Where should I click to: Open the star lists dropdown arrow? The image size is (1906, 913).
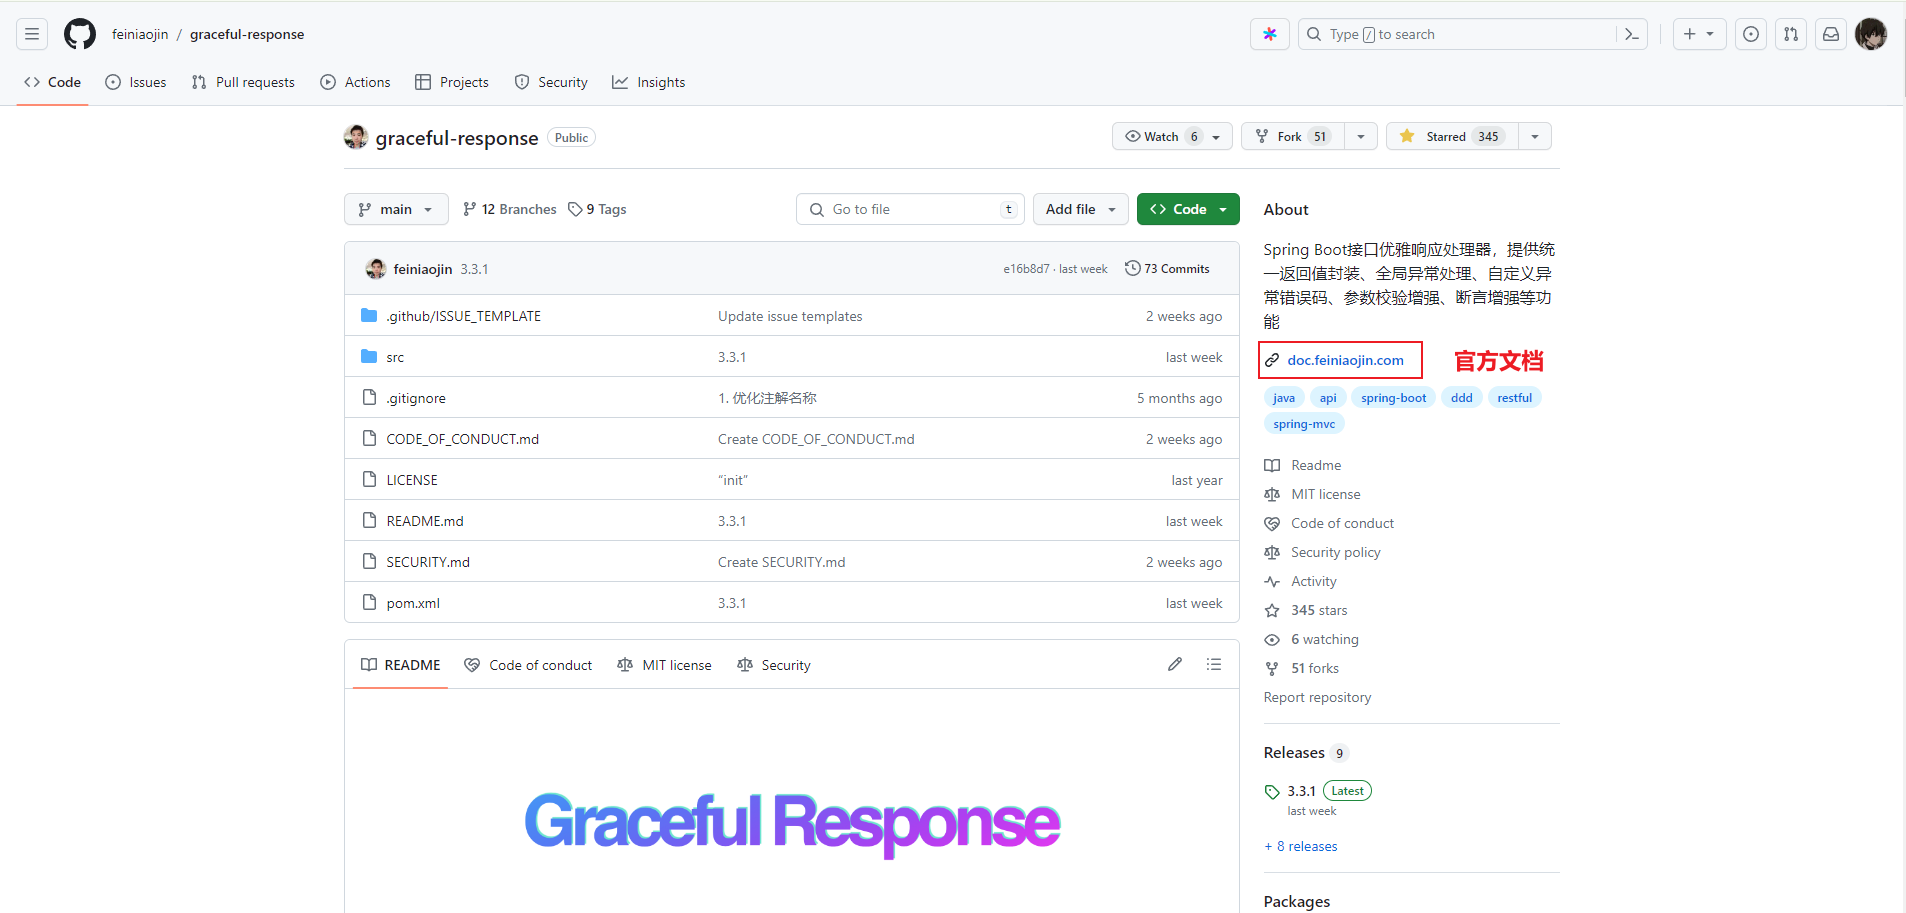[x=1535, y=136]
